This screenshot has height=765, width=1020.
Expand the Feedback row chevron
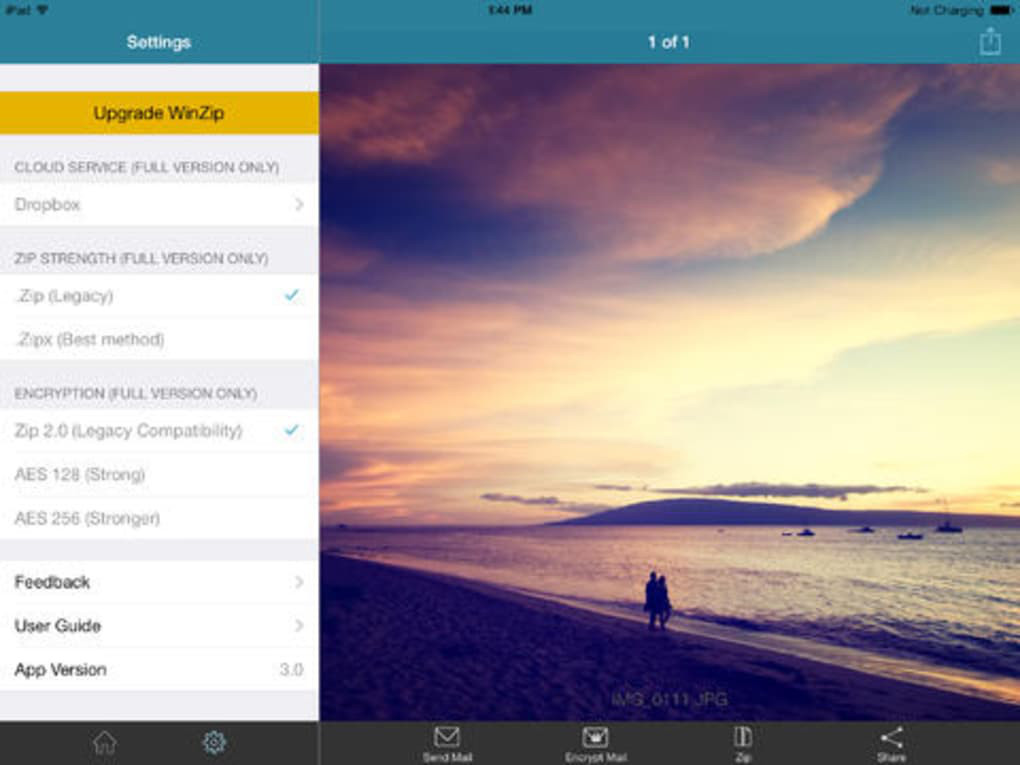point(299,582)
